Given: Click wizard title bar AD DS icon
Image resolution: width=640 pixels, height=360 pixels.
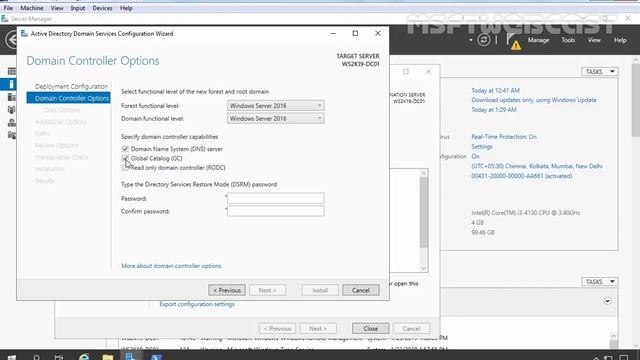Looking at the screenshot, I should 24,33.
